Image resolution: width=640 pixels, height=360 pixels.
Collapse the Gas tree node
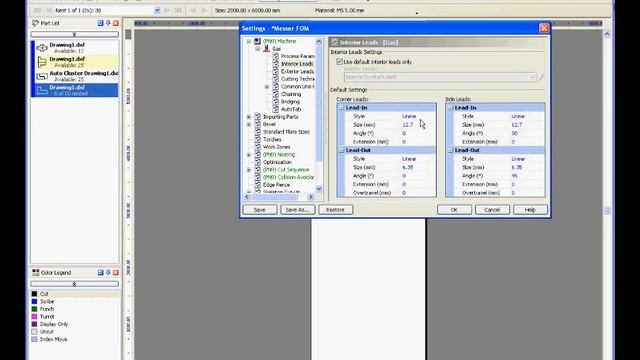258,49
